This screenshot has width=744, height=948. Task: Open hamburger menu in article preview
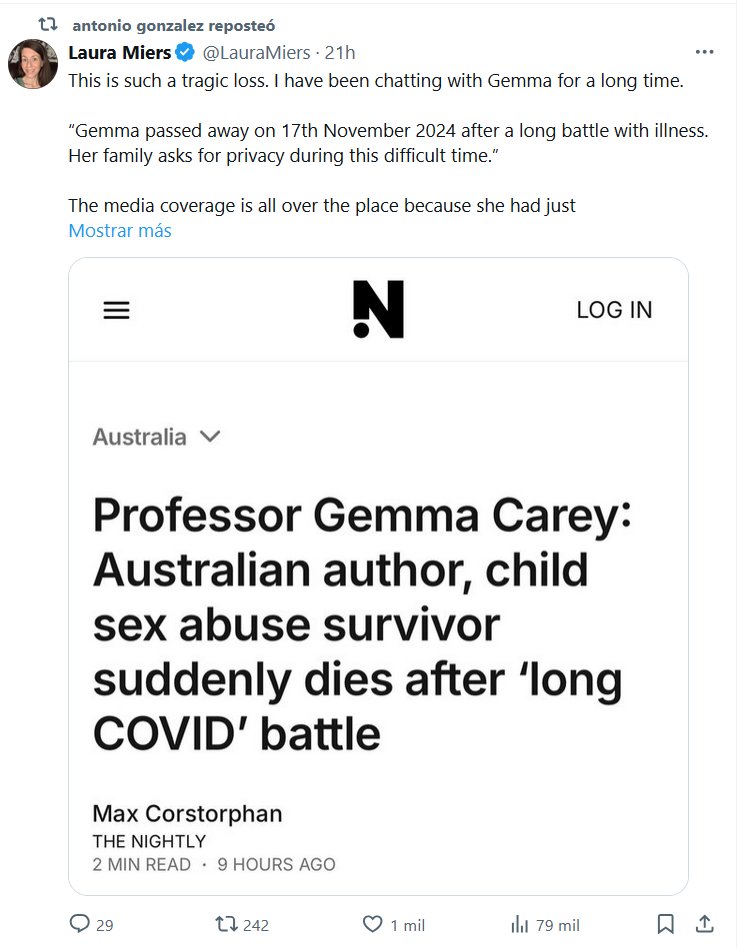(117, 310)
